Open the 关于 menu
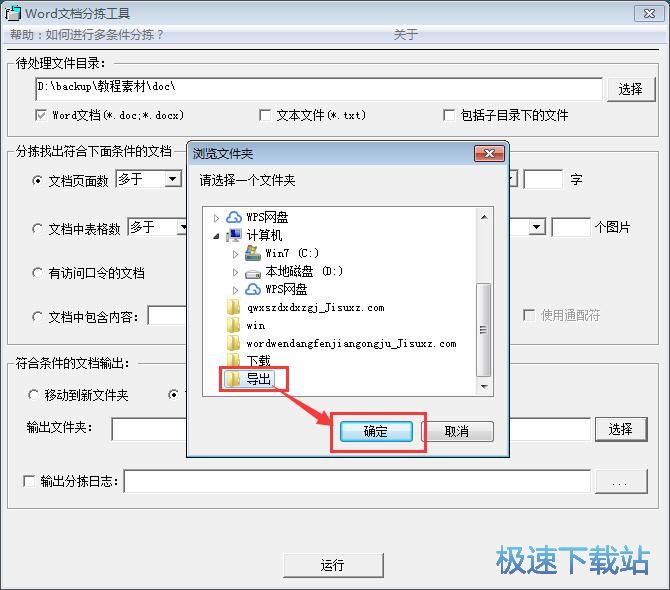Screen dimensions: 670x590 (x=406, y=35)
